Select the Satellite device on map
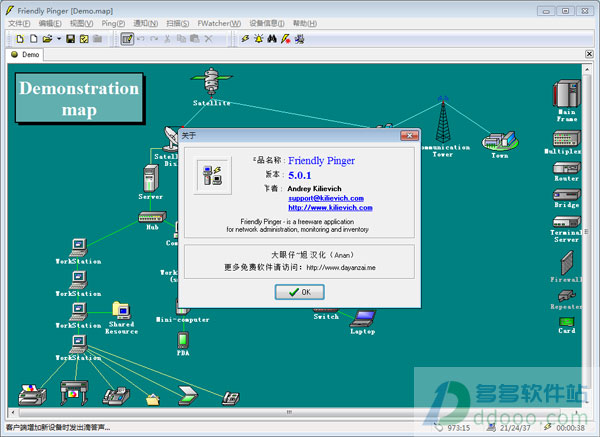Screen dimensions: 600x437 [211, 81]
